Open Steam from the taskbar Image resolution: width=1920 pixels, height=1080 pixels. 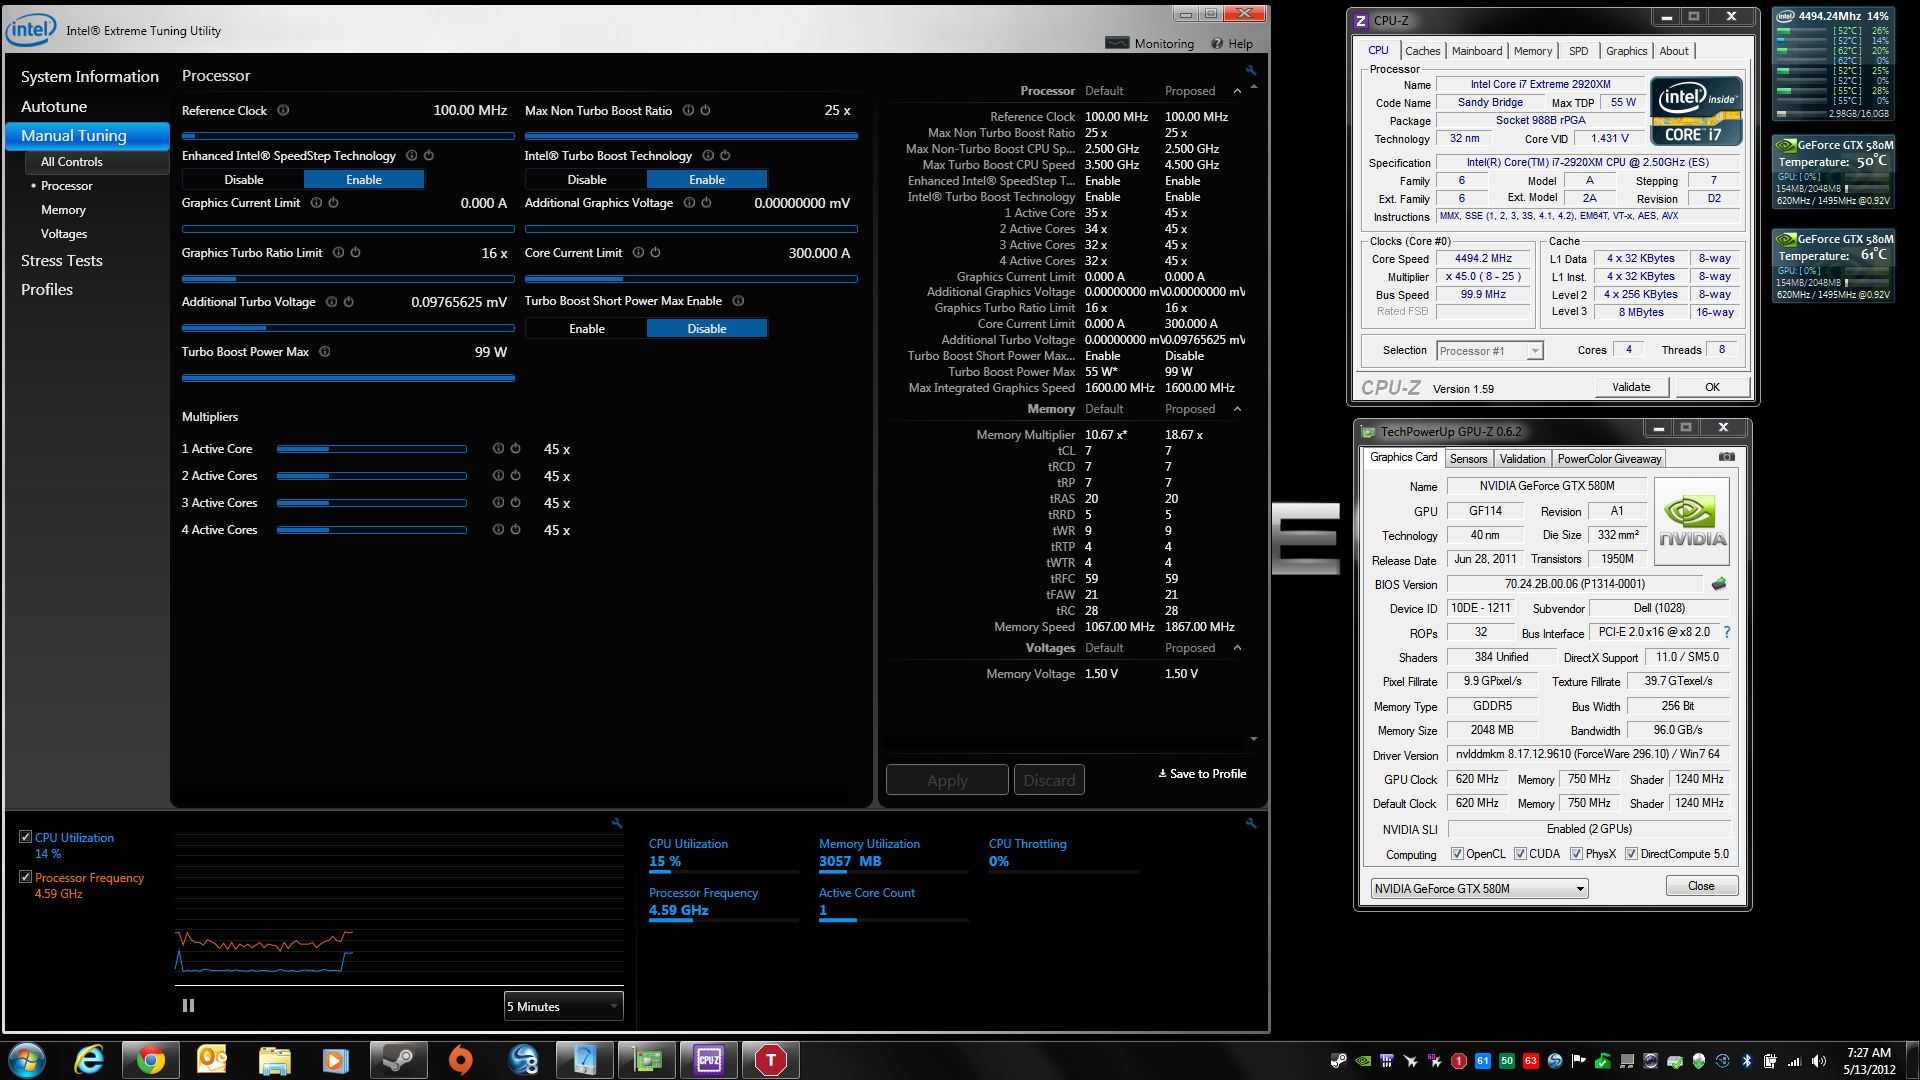(398, 1060)
